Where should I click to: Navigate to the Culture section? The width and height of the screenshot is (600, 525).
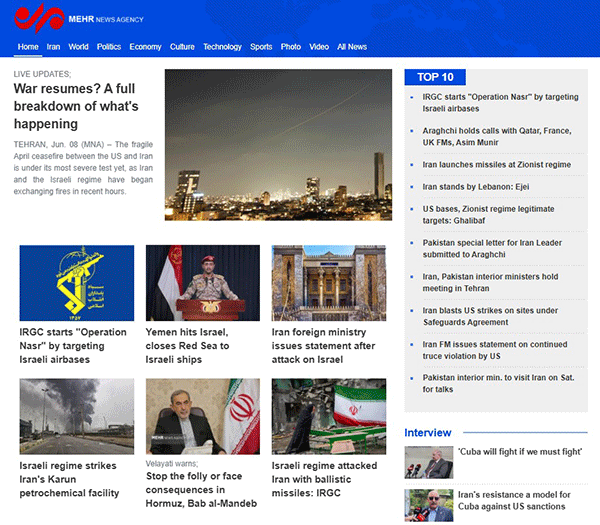(x=182, y=47)
